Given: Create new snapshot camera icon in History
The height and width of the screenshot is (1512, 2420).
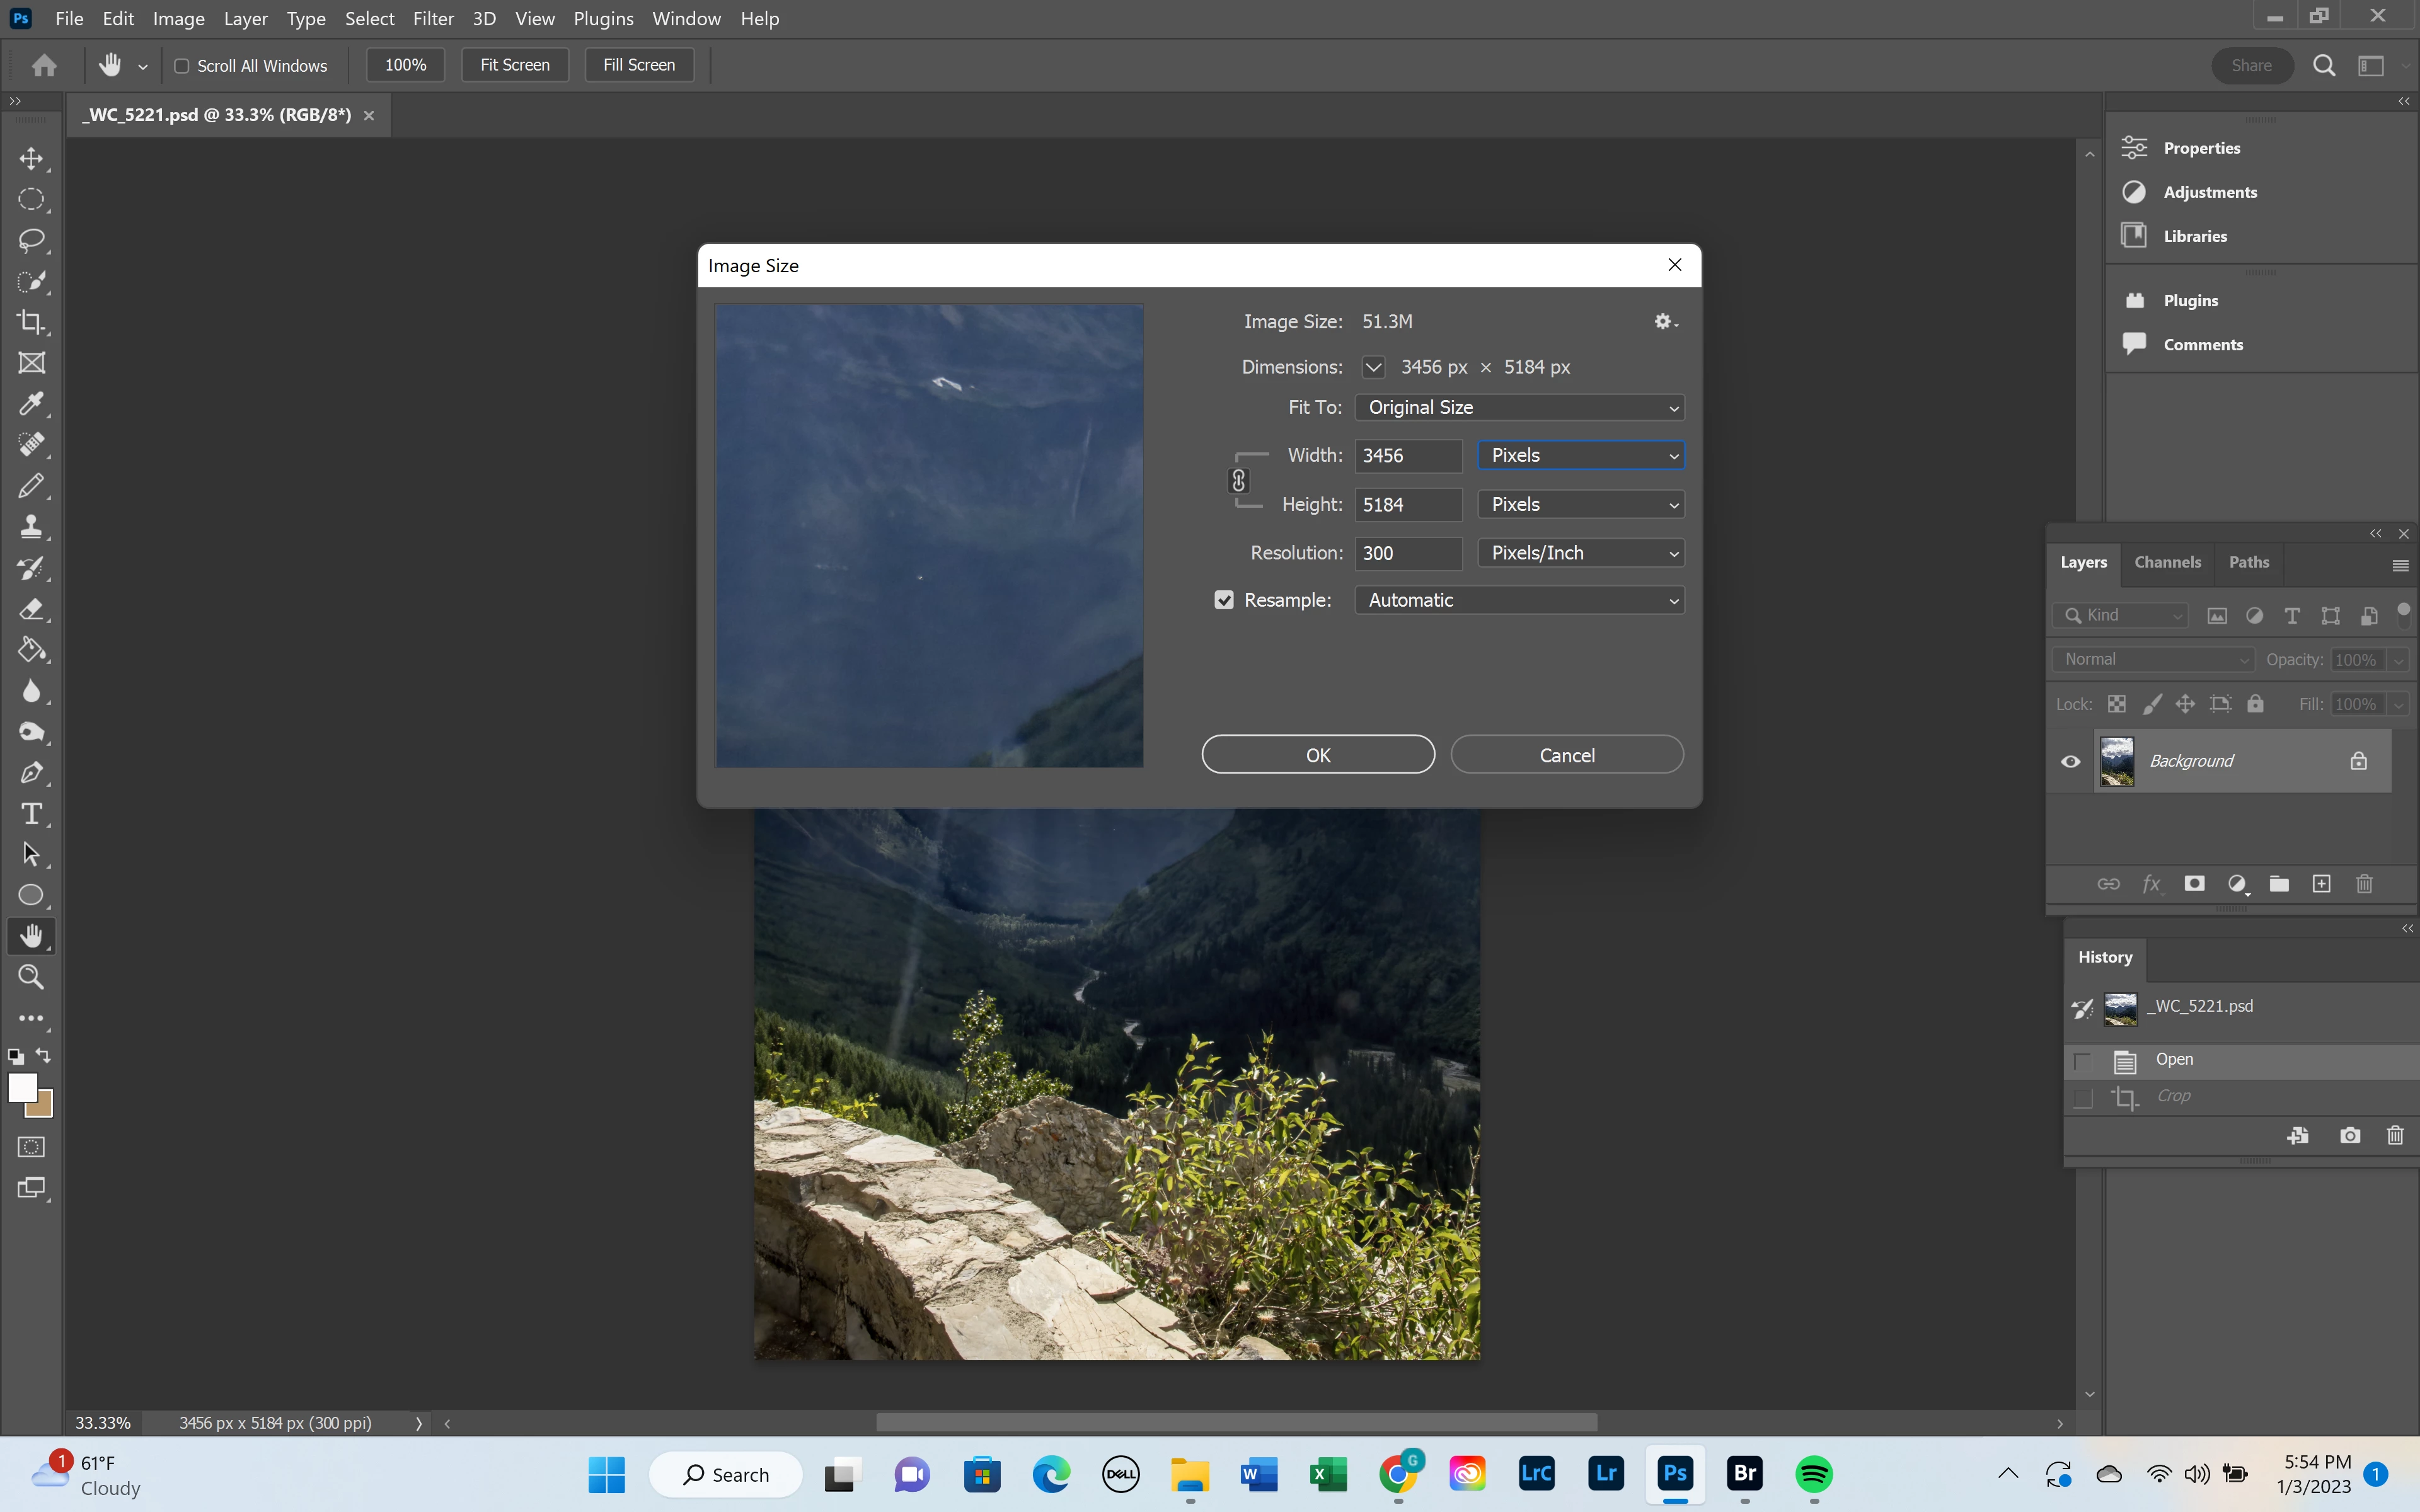Looking at the screenshot, I should pyautogui.click(x=2350, y=1135).
